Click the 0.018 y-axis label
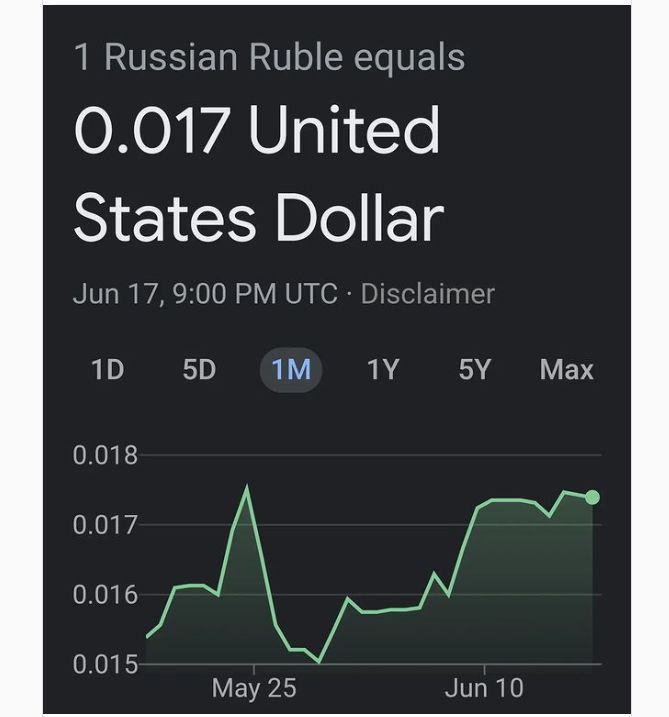 click(x=104, y=456)
